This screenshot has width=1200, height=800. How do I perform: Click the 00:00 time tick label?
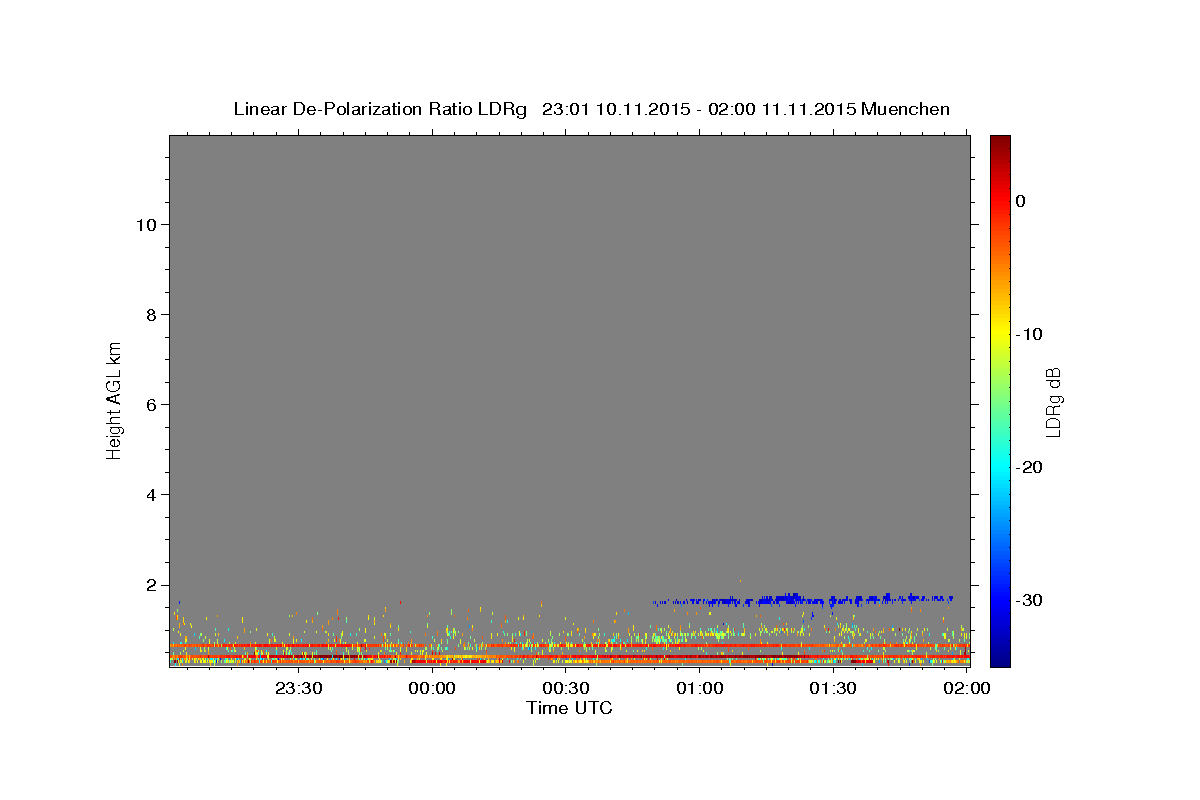point(433,688)
